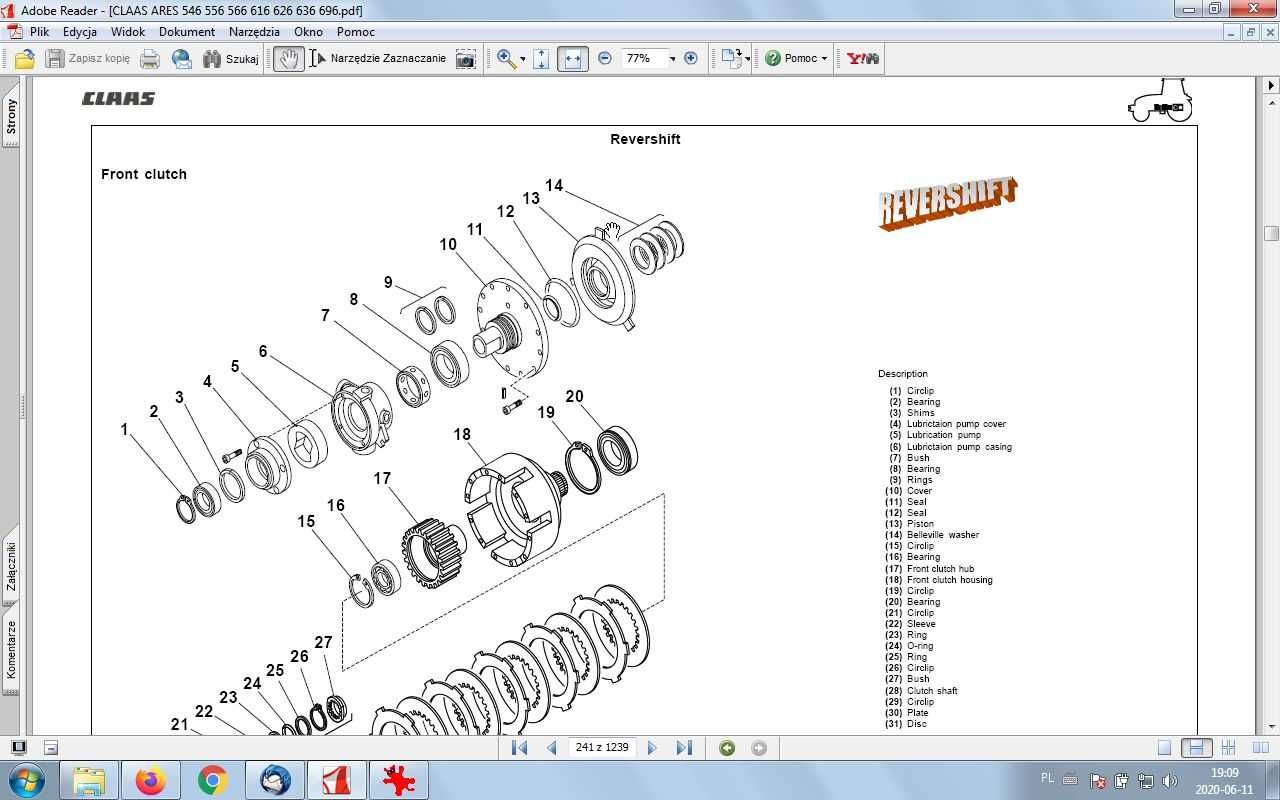This screenshot has height=800, width=1280.
Task: Click the volume speaker tray icon
Action: (x=1169, y=781)
